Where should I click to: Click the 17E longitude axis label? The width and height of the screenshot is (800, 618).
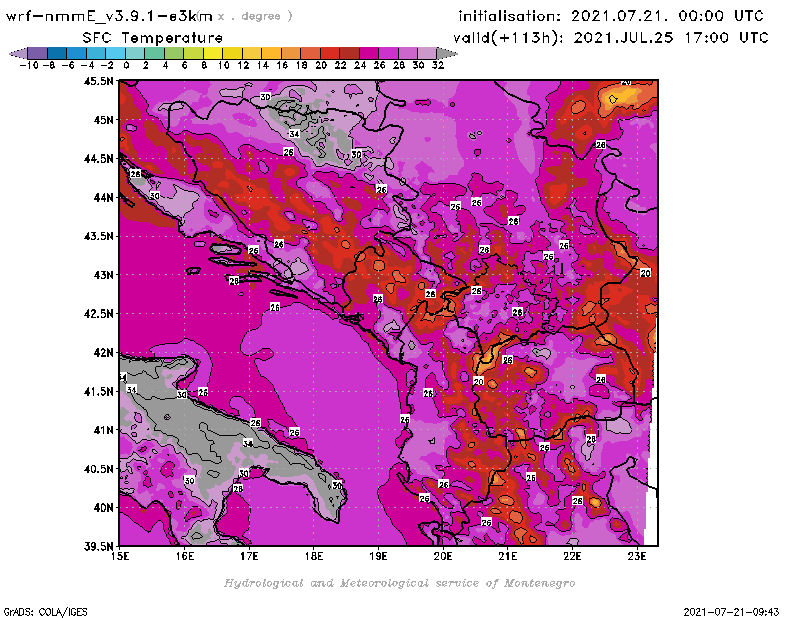(x=249, y=556)
